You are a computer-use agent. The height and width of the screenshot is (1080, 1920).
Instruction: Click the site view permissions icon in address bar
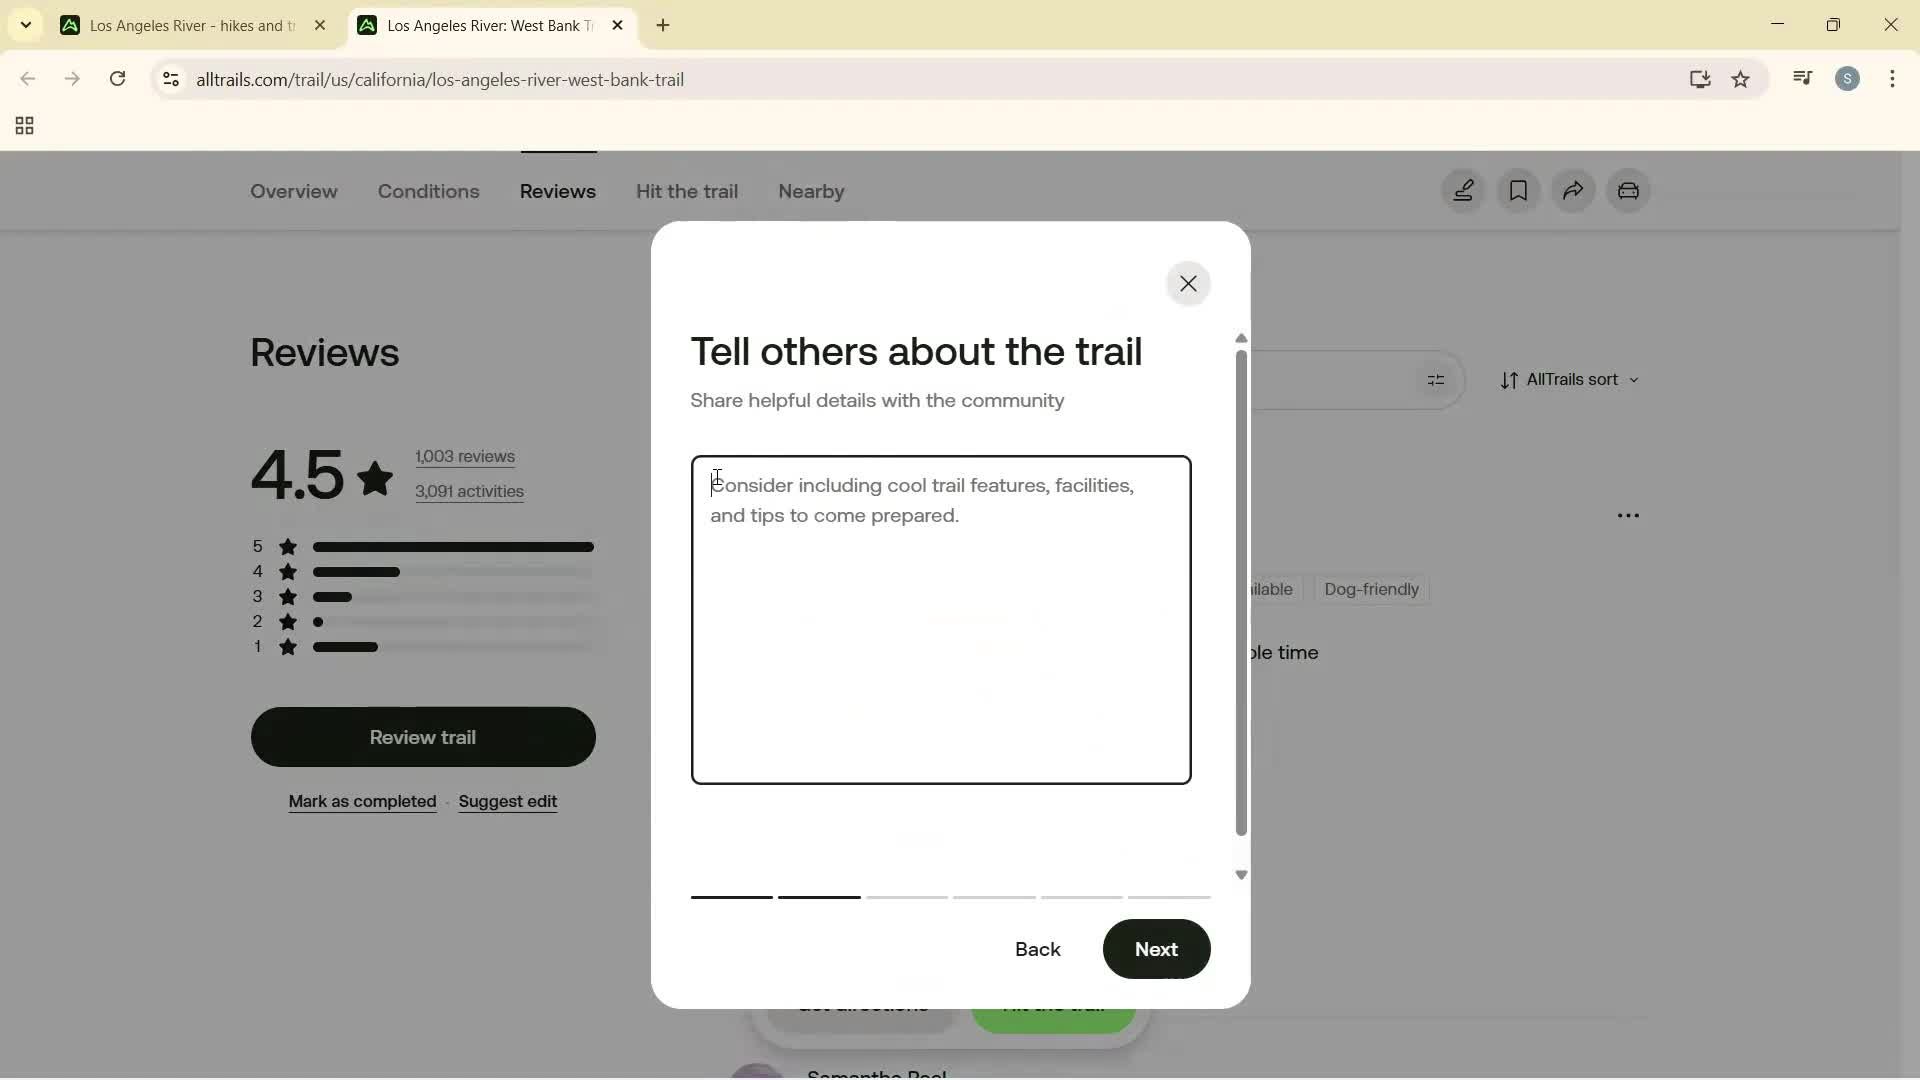(x=170, y=79)
